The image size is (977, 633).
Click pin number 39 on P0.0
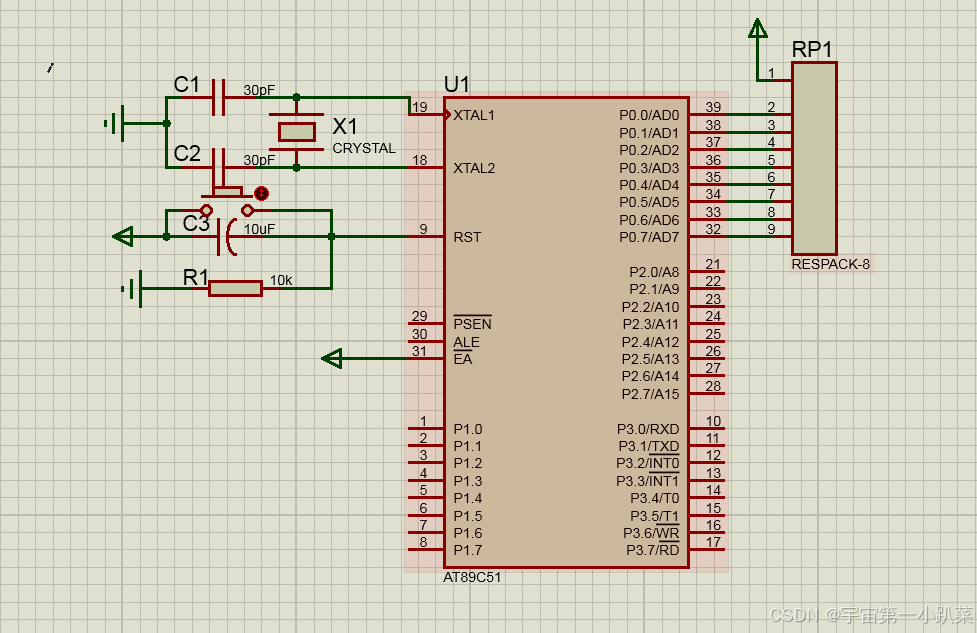click(x=713, y=107)
